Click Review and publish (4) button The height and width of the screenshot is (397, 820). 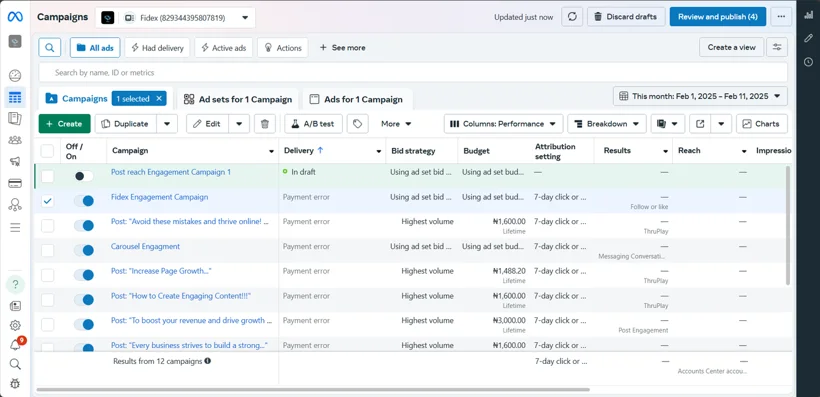coord(718,17)
